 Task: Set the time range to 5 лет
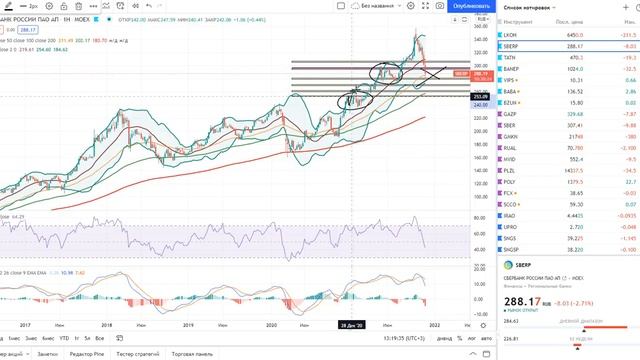[x=87, y=338]
